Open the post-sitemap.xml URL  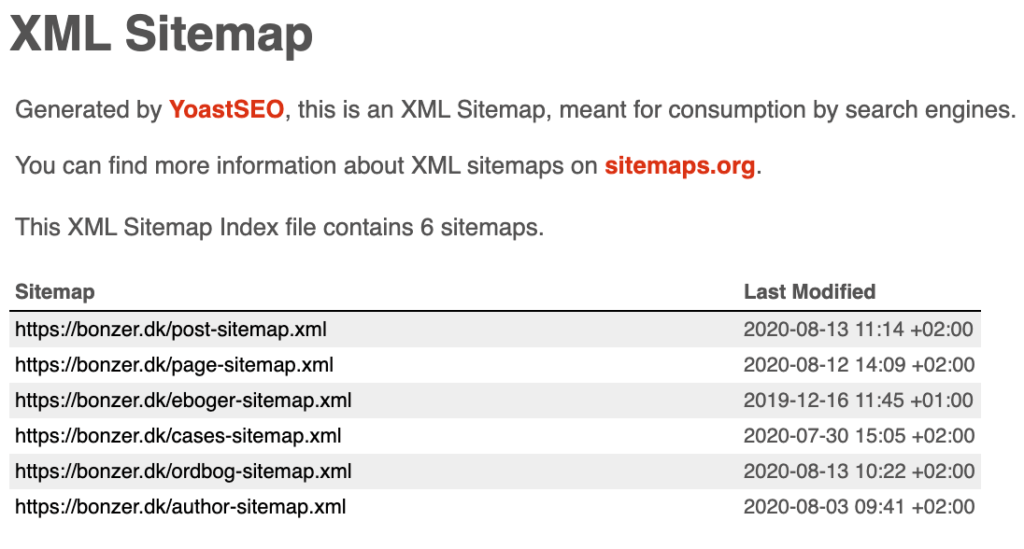click(x=171, y=329)
